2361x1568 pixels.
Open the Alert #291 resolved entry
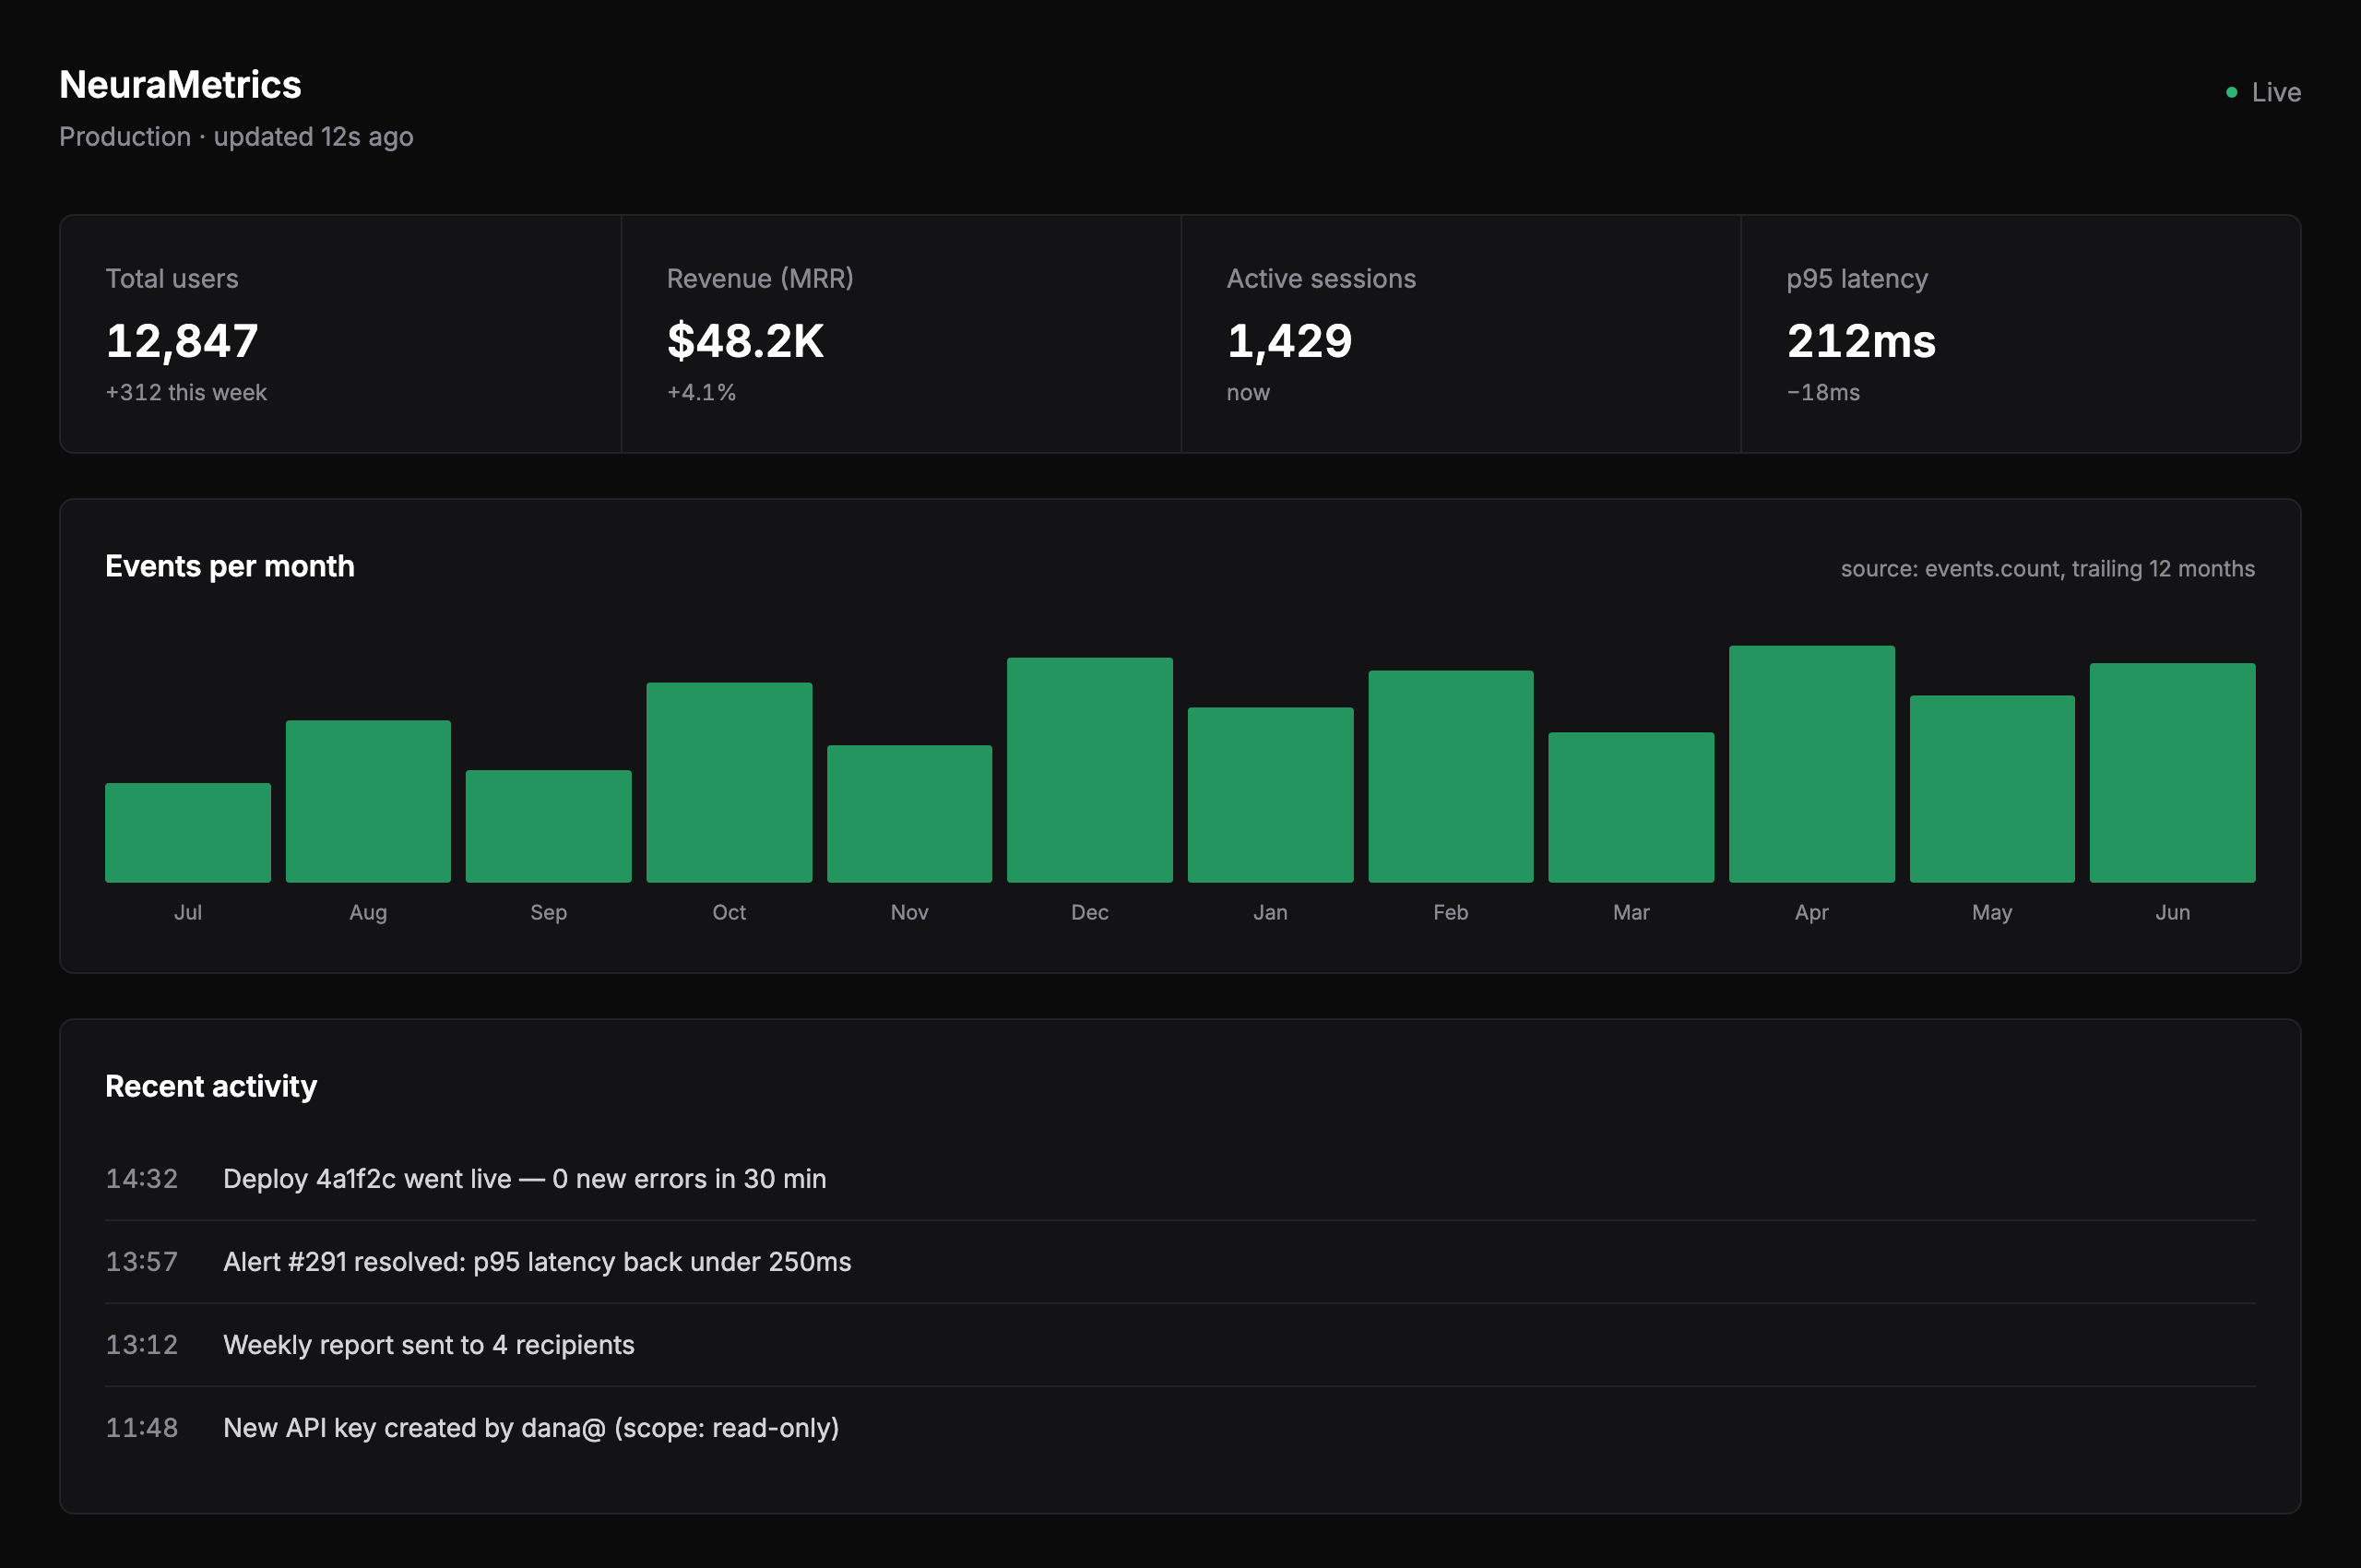(x=1180, y=1262)
